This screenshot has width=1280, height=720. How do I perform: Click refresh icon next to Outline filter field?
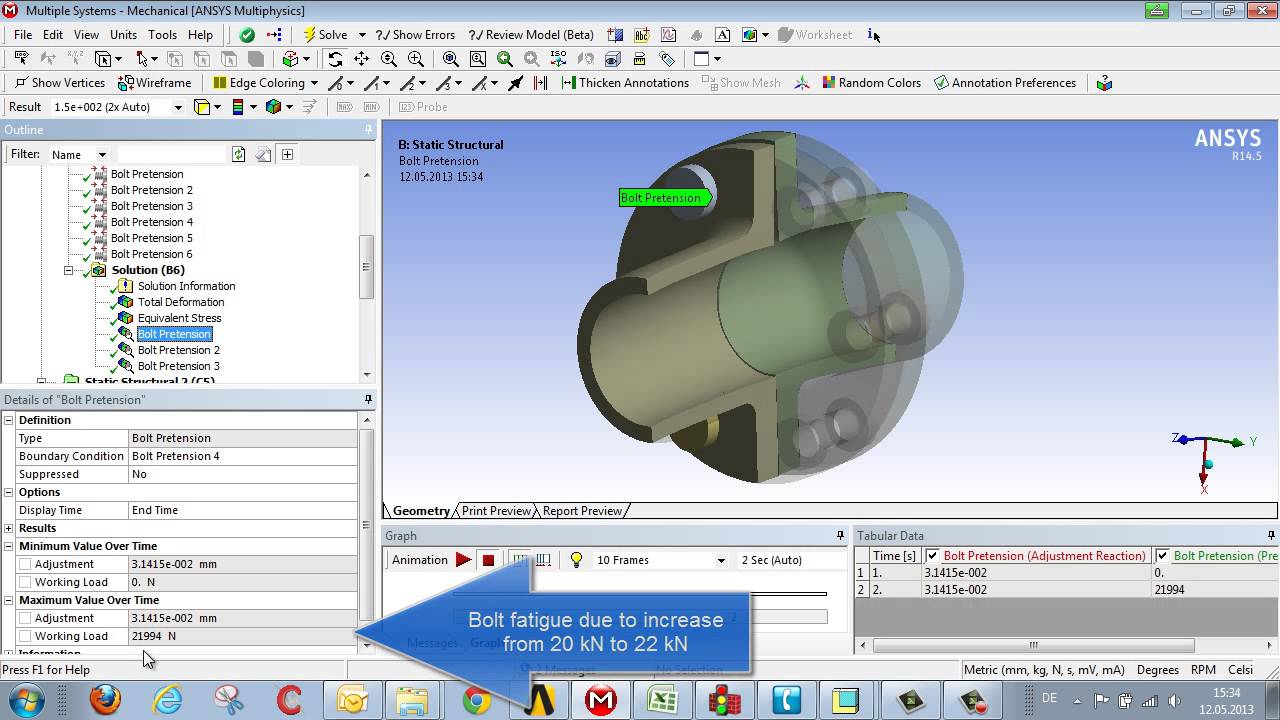point(238,154)
